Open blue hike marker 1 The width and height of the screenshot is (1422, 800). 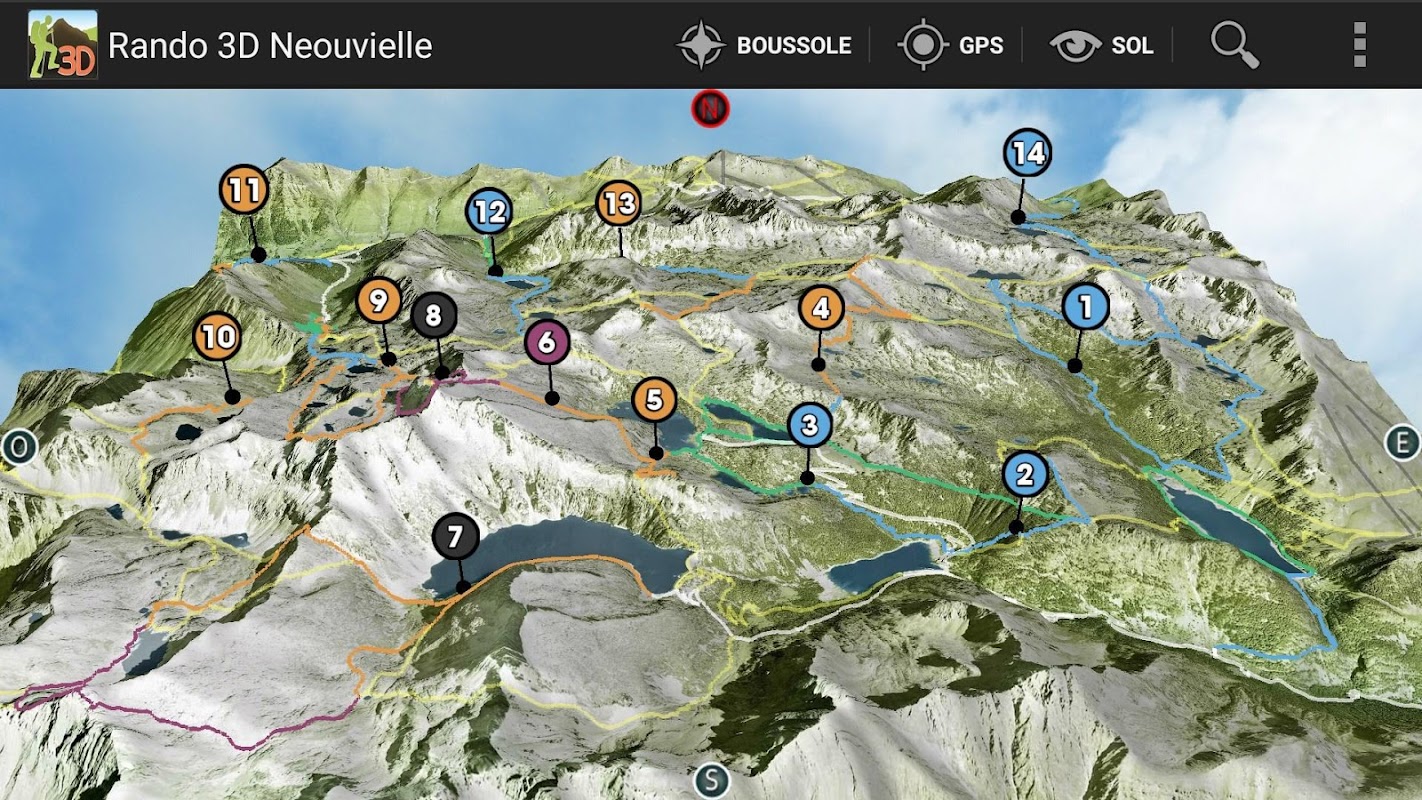tap(1086, 306)
